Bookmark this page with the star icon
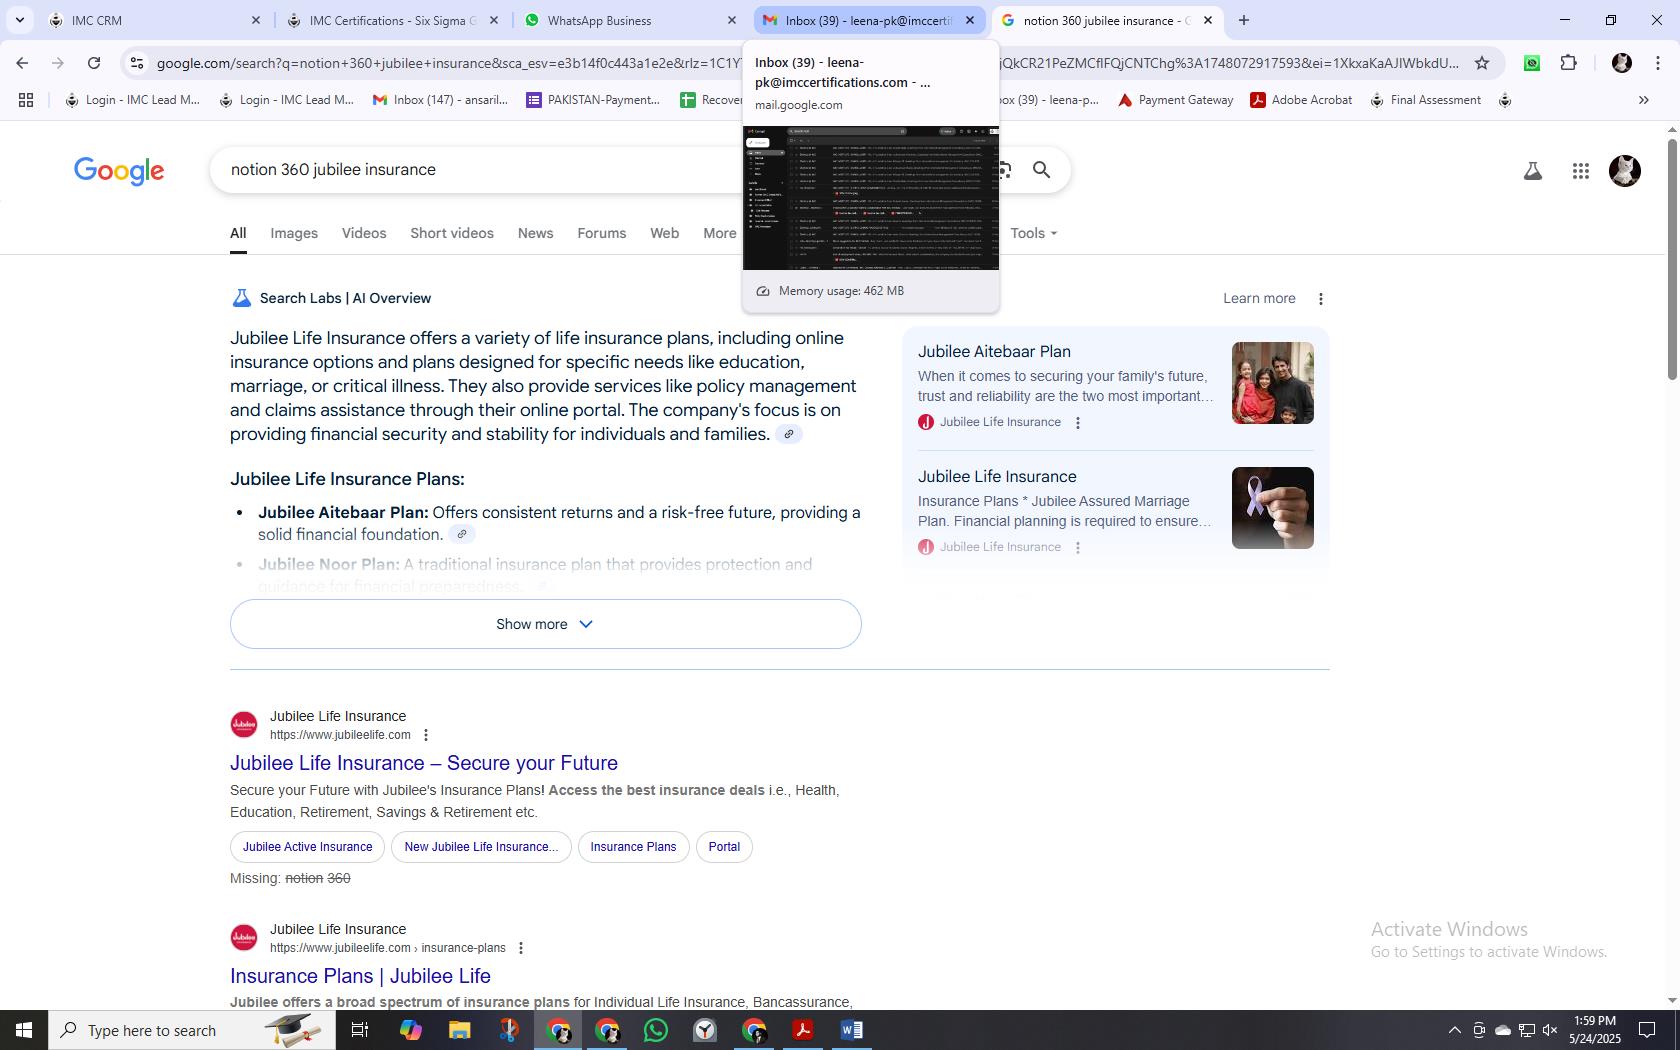 click(x=1482, y=63)
